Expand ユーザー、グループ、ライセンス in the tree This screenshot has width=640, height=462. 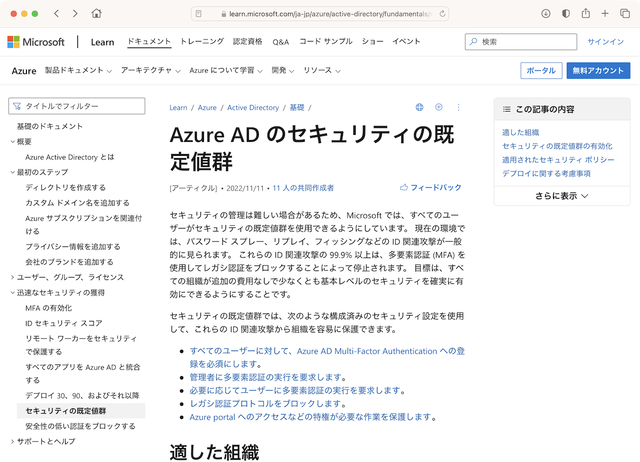click(13, 278)
